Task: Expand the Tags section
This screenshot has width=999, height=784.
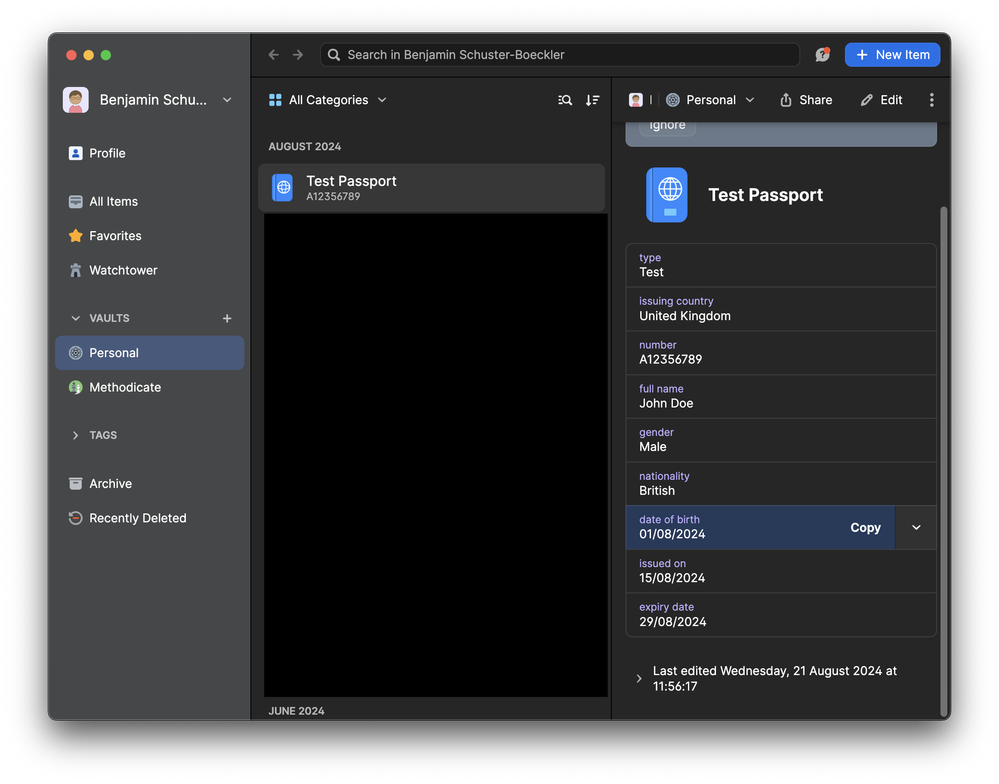Action: 76,435
